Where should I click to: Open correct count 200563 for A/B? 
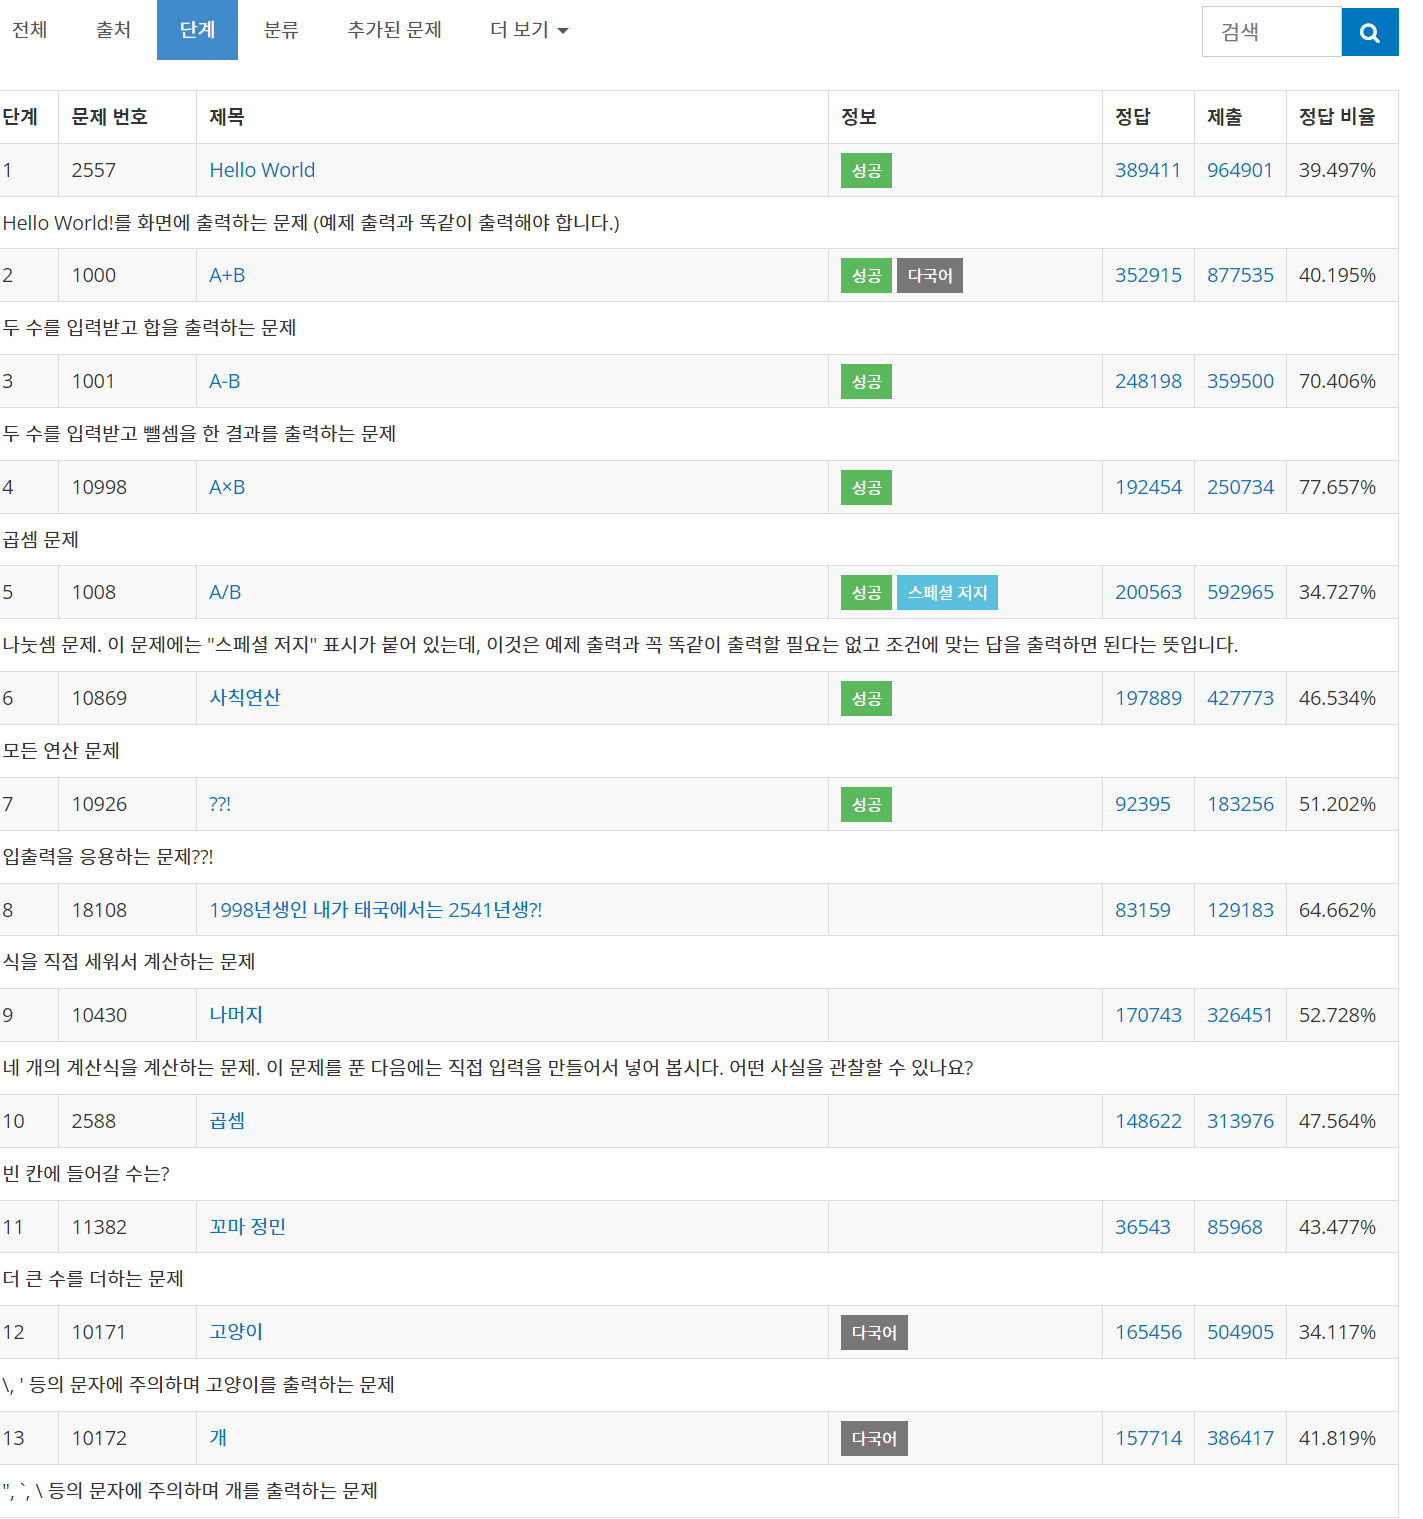point(1148,592)
